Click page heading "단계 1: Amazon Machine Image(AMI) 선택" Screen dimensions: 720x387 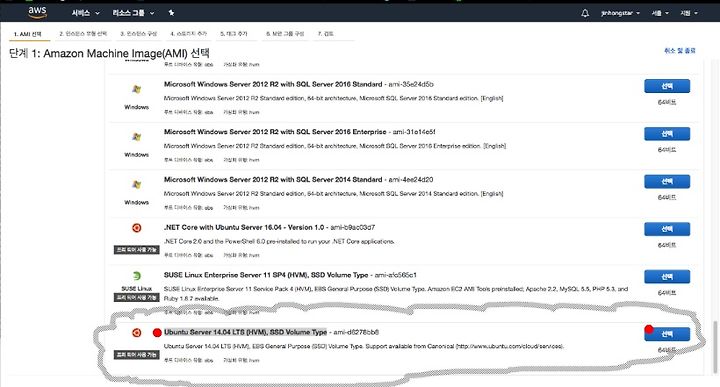pos(109,53)
